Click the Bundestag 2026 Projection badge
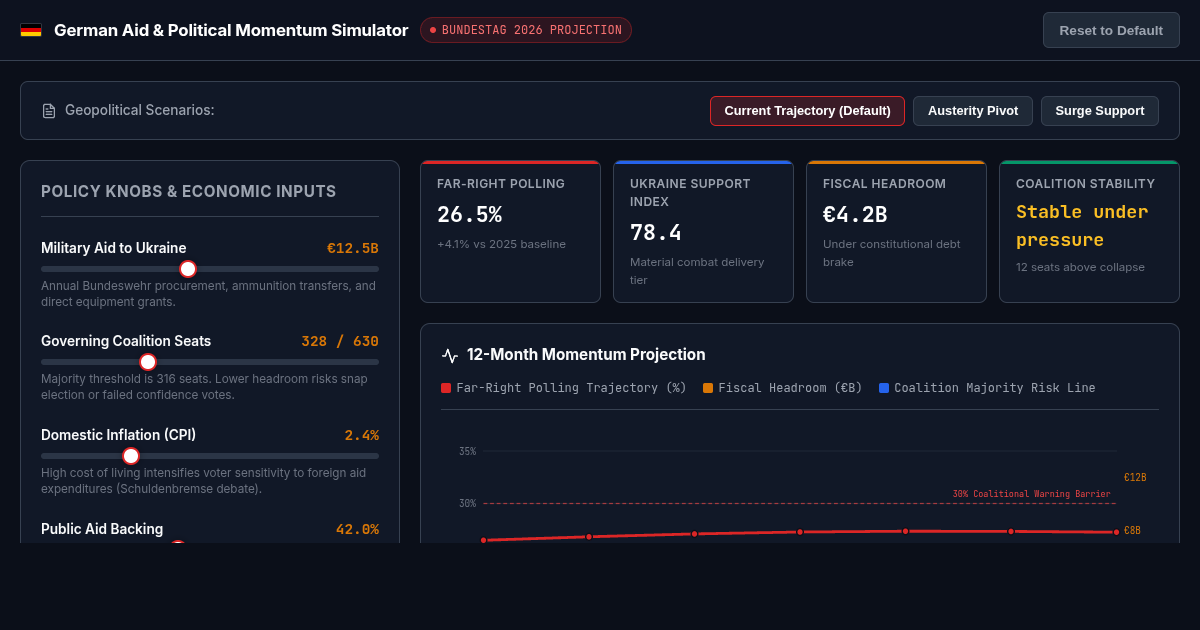1200x630 pixels. (526, 30)
